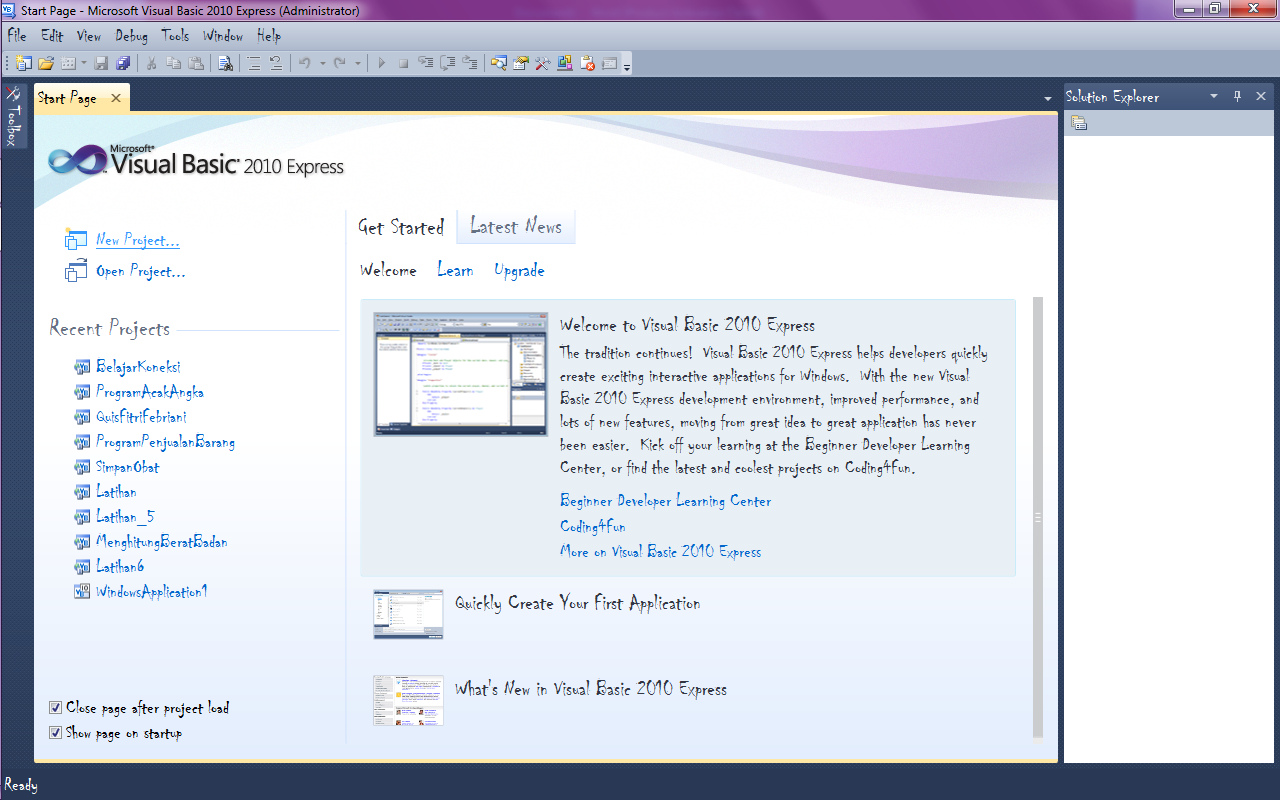This screenshot has height=800, width=1280.
Task: Open the Beginner Developer Learning Center link
Action: click(665, 500)
